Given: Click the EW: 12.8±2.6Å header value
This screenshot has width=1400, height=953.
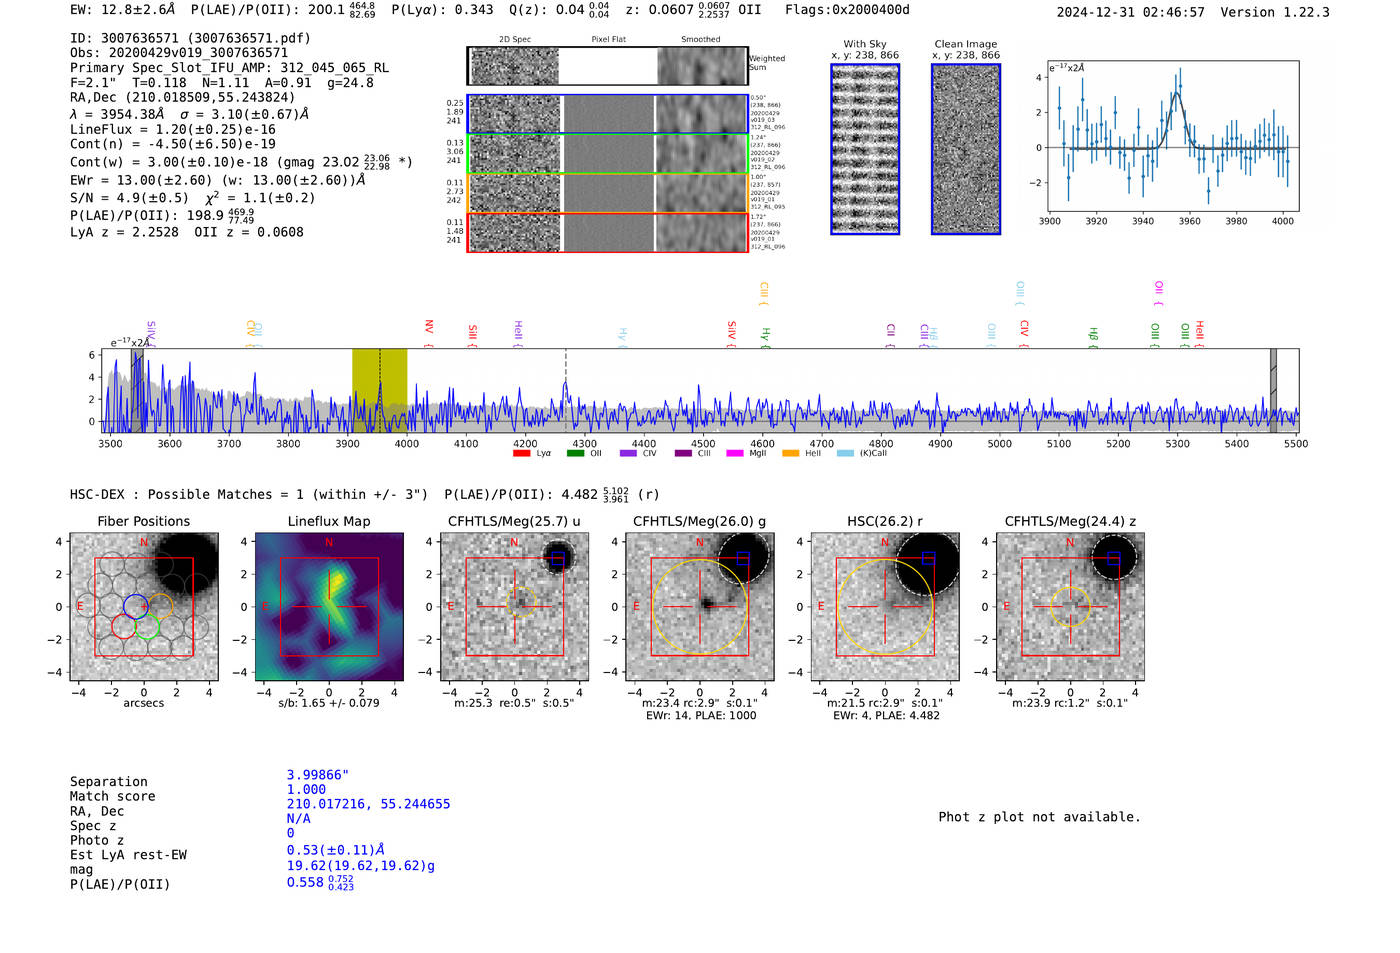Looking at the screenshot, I should pyautogui.click(x=123, y=10).
